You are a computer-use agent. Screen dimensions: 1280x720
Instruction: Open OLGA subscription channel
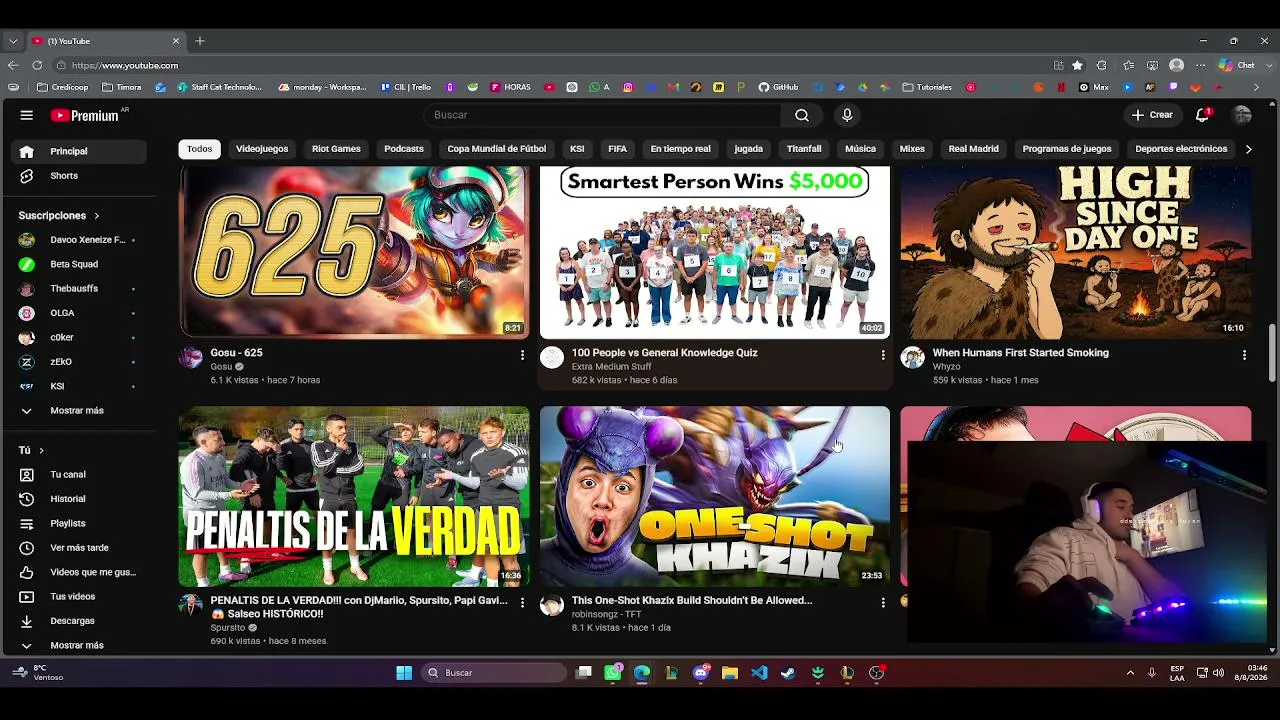(80, 313)
